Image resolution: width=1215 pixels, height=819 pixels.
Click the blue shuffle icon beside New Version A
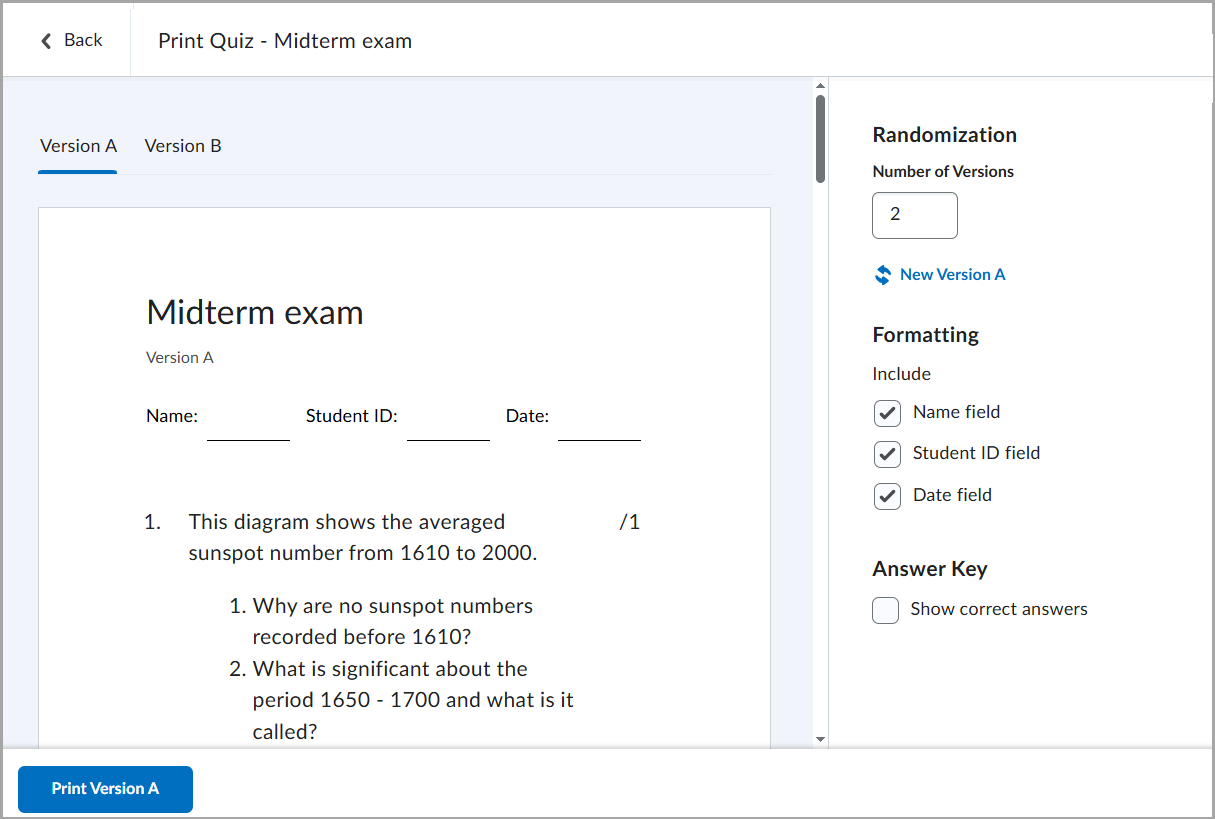pyautogui.click(x=882, y=274)
